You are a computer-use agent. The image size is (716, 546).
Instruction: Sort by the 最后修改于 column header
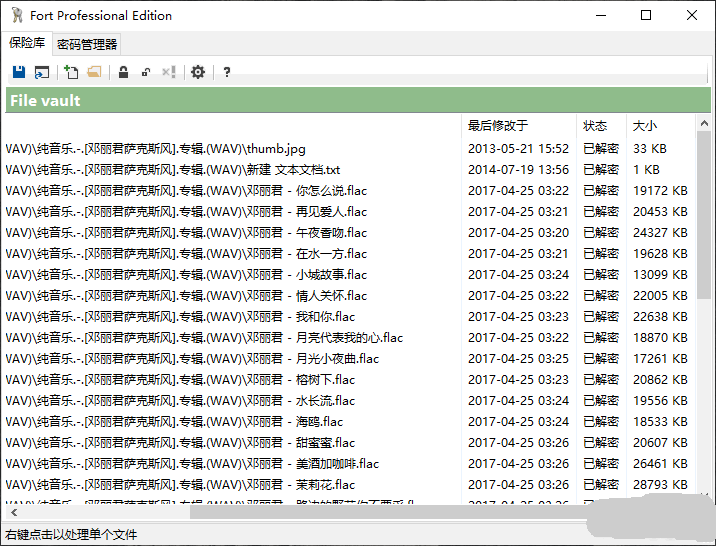coord(498,126)
